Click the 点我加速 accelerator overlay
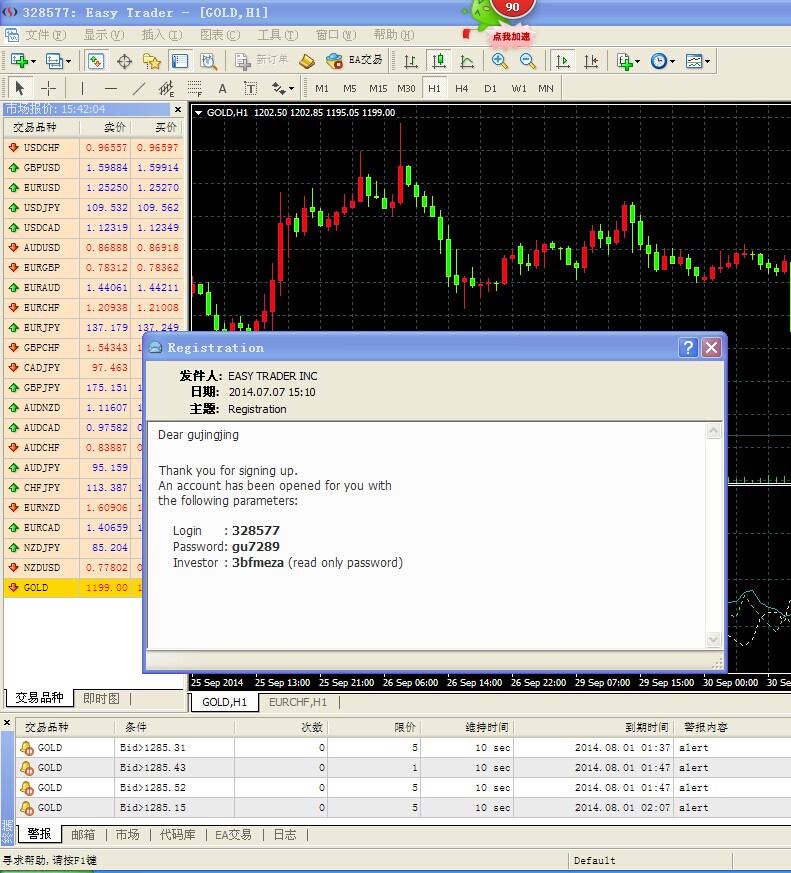The width and height of the screenshot is (791, 873). pyautogui.click(x=511, y=37)
